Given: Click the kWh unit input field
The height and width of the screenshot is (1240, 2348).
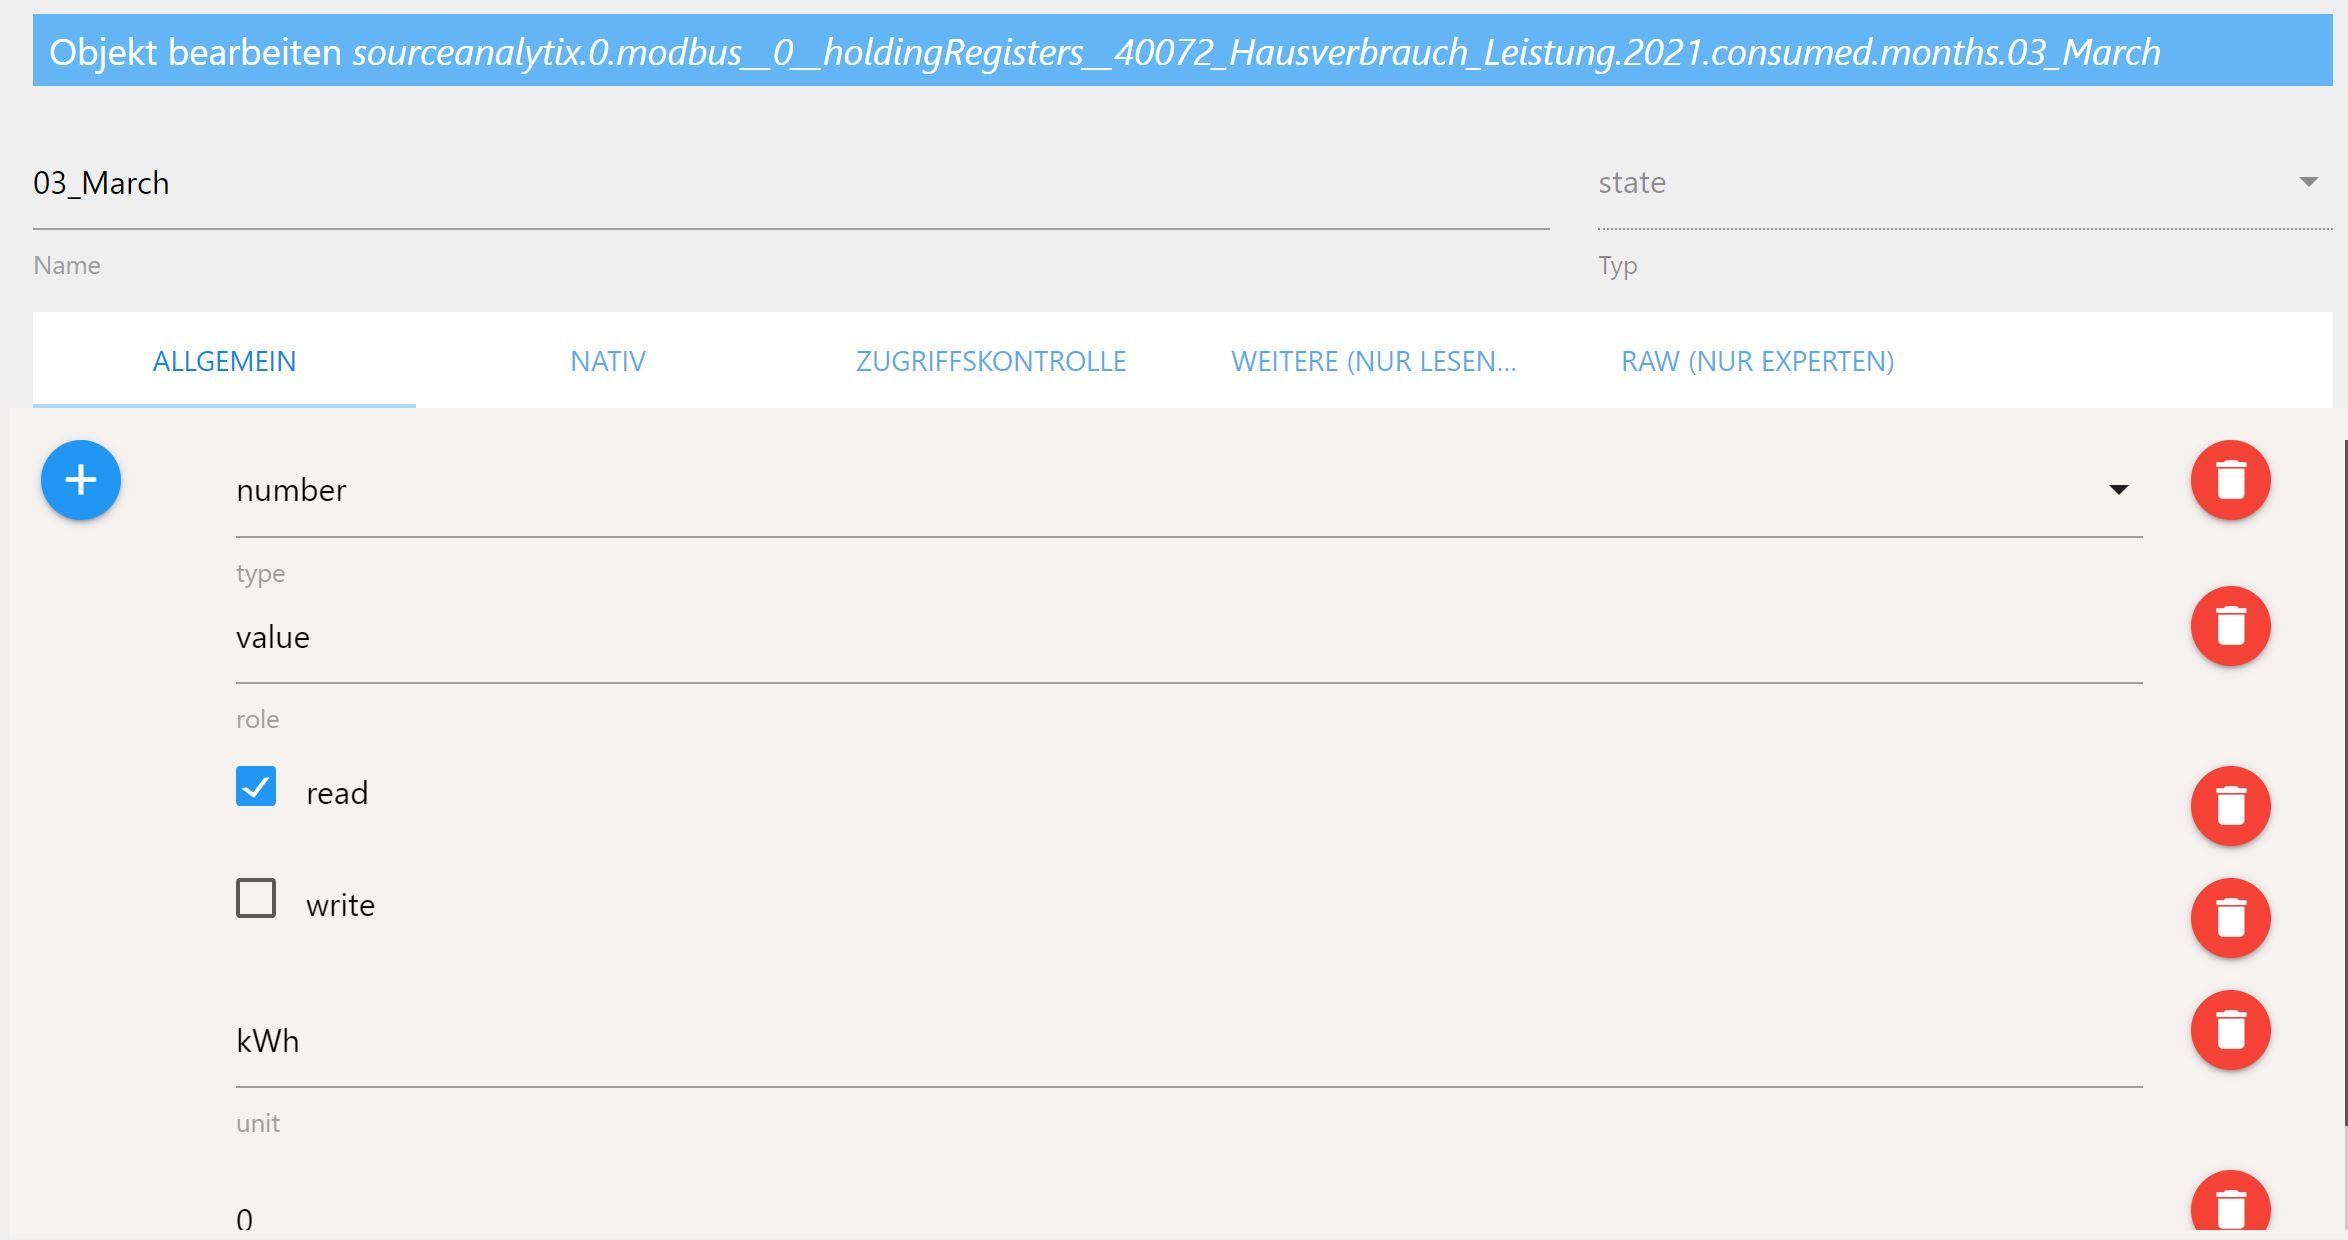Looking at the screenshot, I should 1188,1041.
